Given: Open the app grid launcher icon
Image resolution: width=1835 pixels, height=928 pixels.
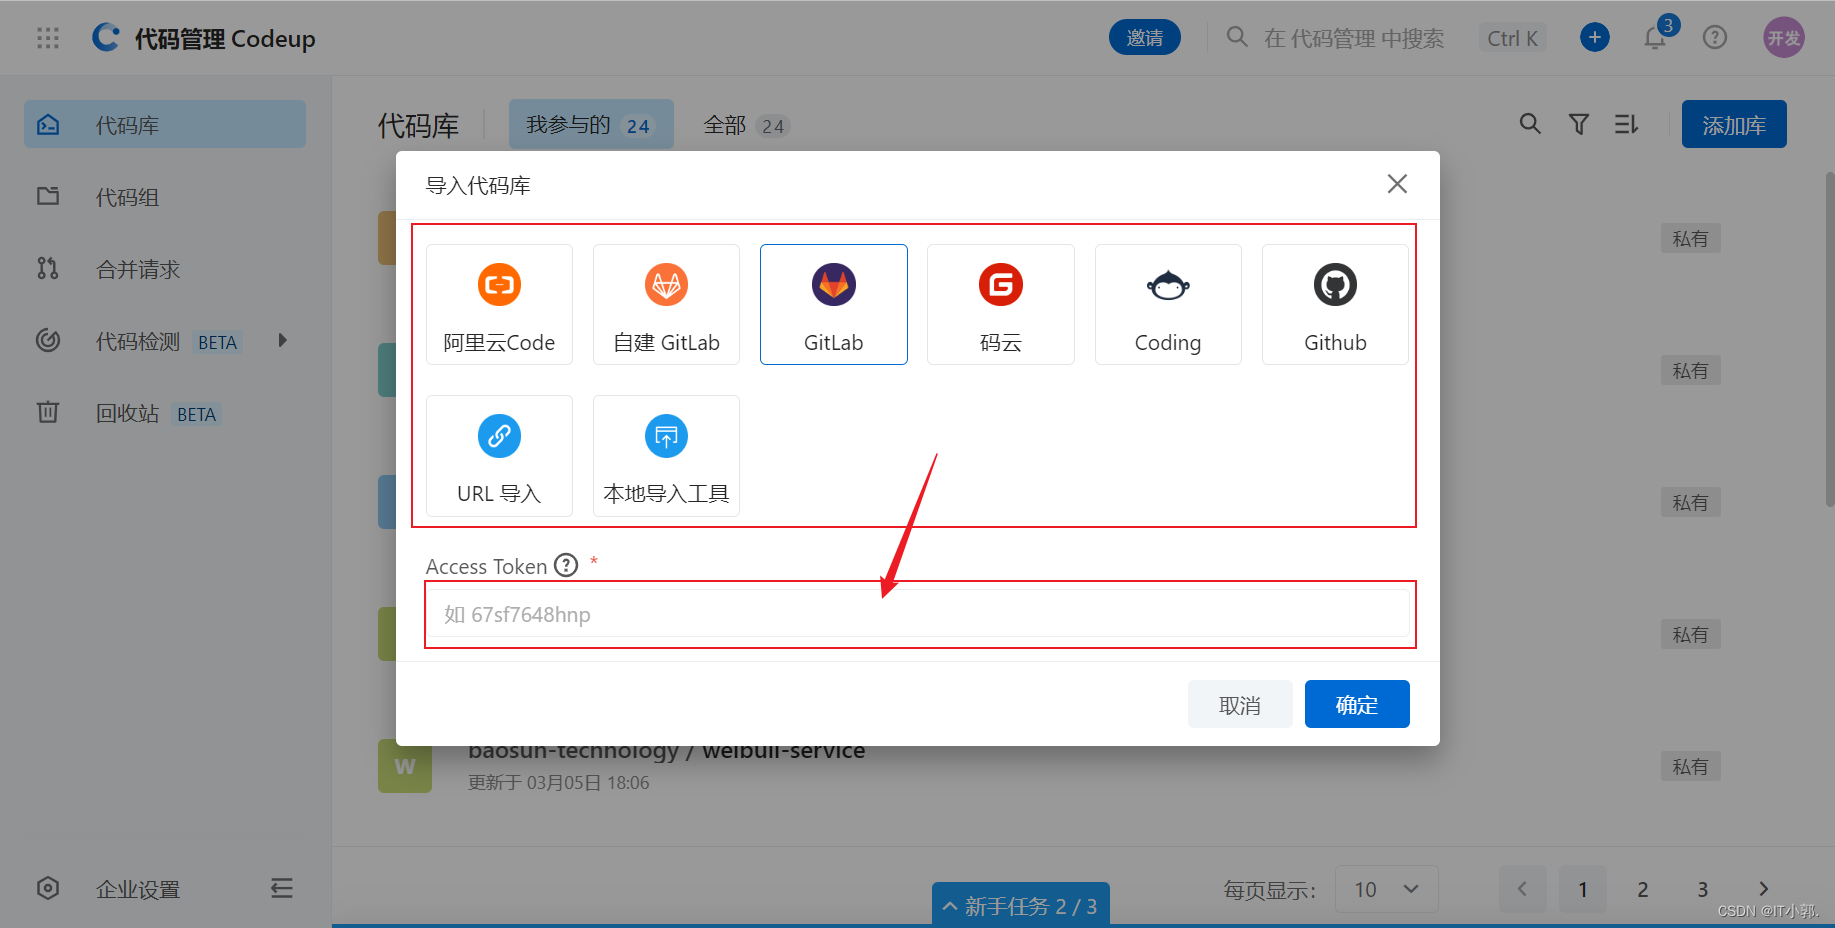Looking at the screenshot, I should tap(48, 38).
